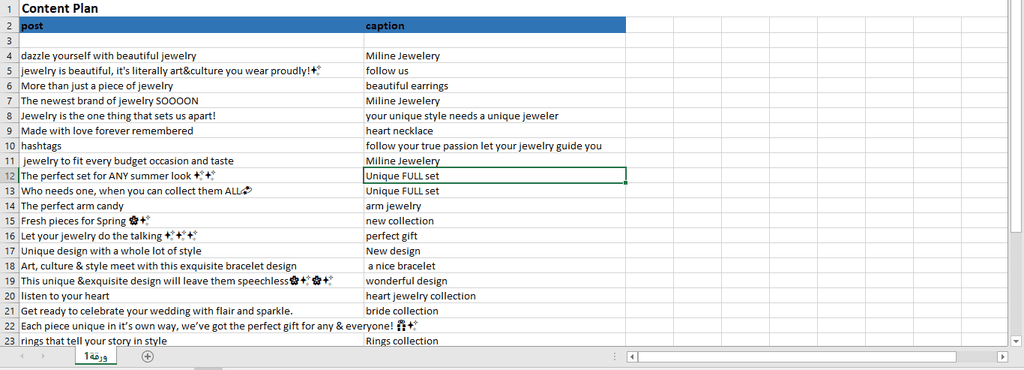Open the ورقة1 sheet tab
The height and width of the screenshot is (370, 1024).
tap(95, 356)
